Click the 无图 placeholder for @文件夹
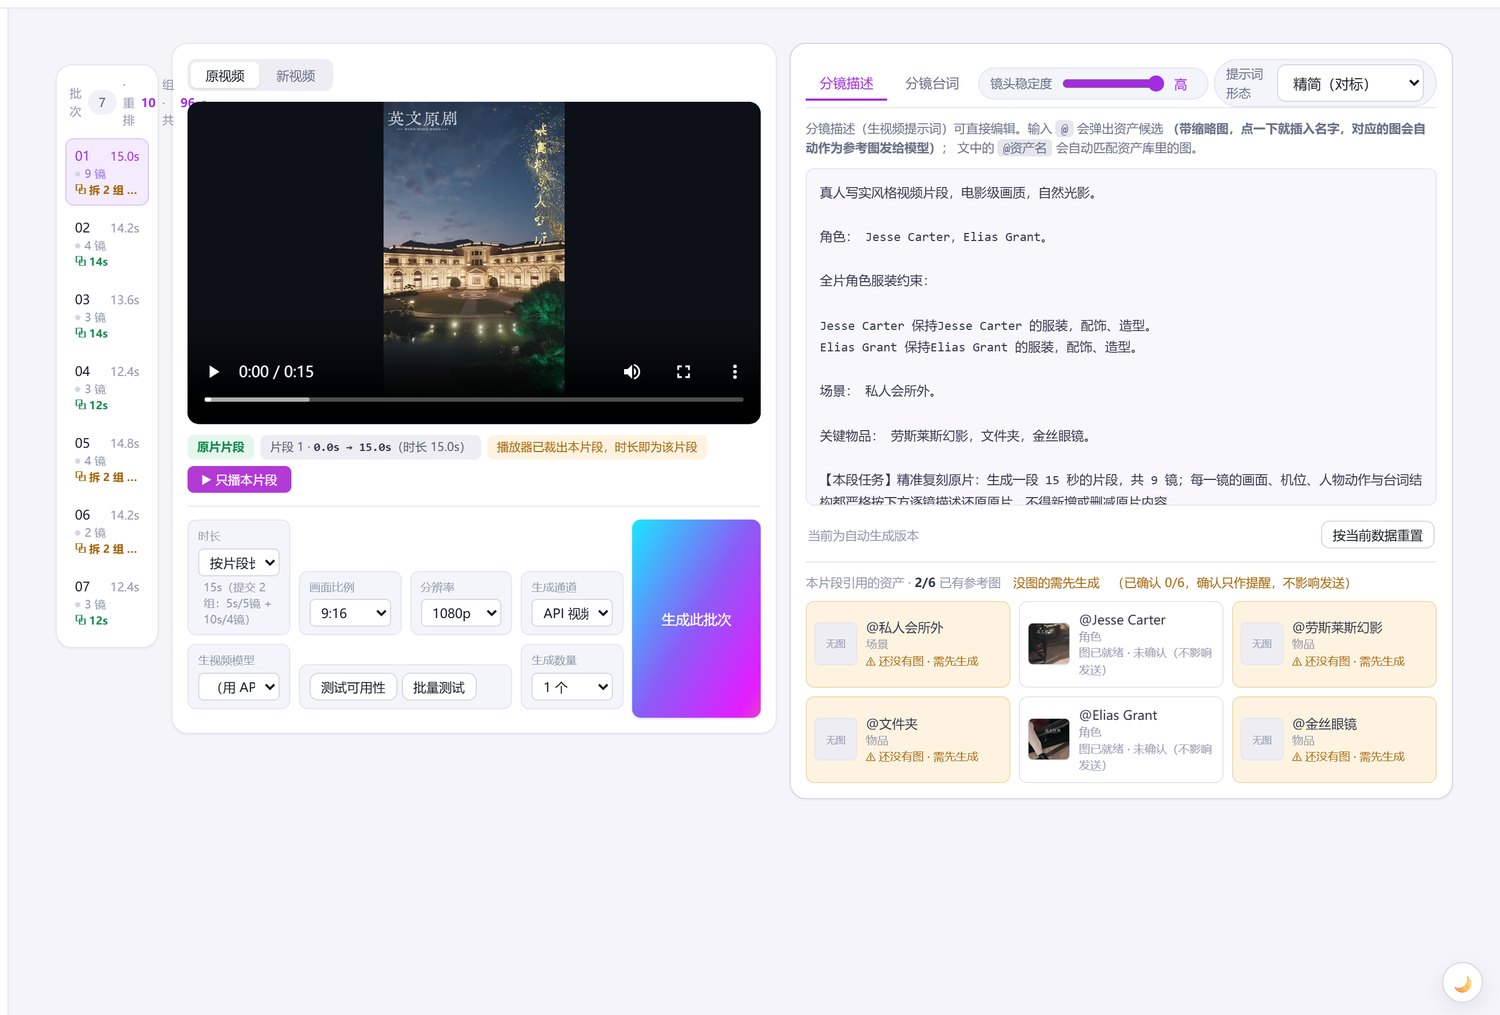This screenshot has width=1500, height=1015. click(836, 740)
